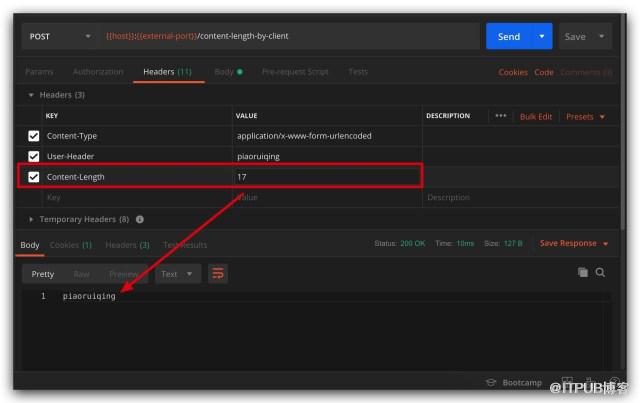Image resolution: width=640 pixels, height=403 pixels.
Task: Open the Save options dropdown arrow
Action: tap(602, 36)
